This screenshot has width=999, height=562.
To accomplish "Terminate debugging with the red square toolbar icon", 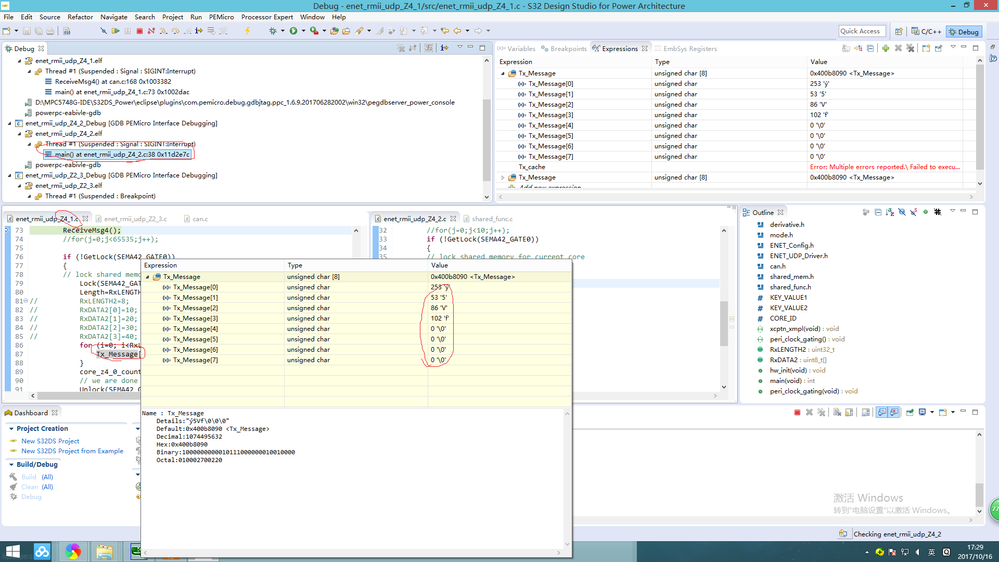I will [140, 31].
